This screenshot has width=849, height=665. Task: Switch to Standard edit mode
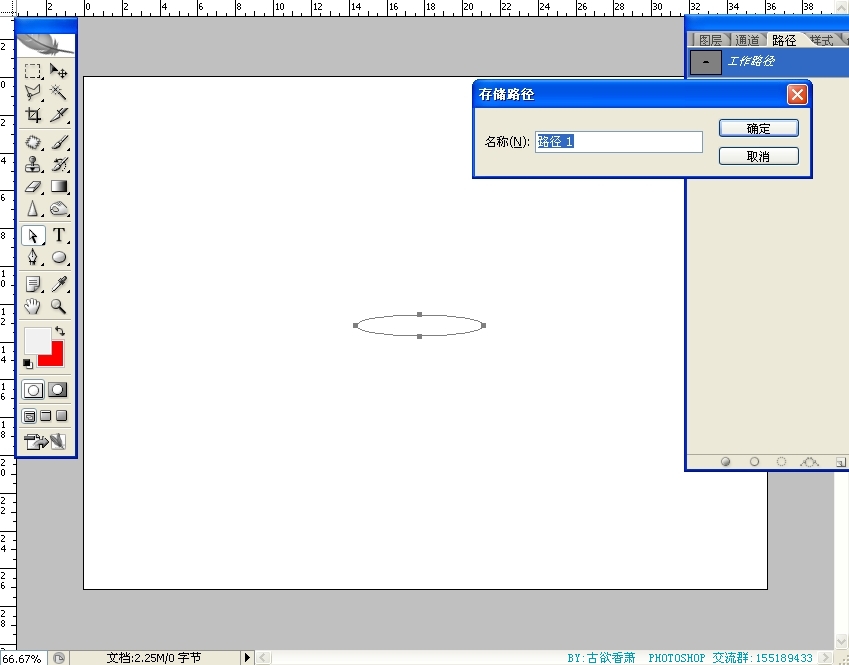pyautogui.click(x=33, y=390)
